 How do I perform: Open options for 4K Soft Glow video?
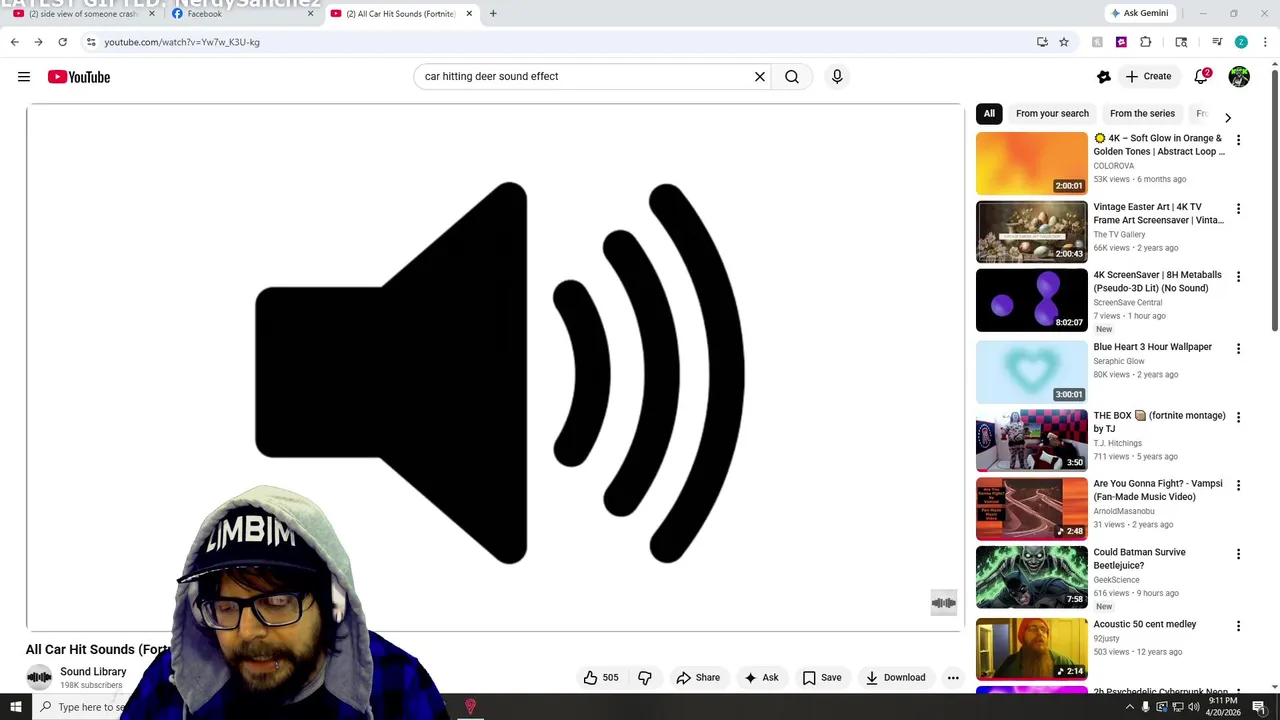[1238, 140]
